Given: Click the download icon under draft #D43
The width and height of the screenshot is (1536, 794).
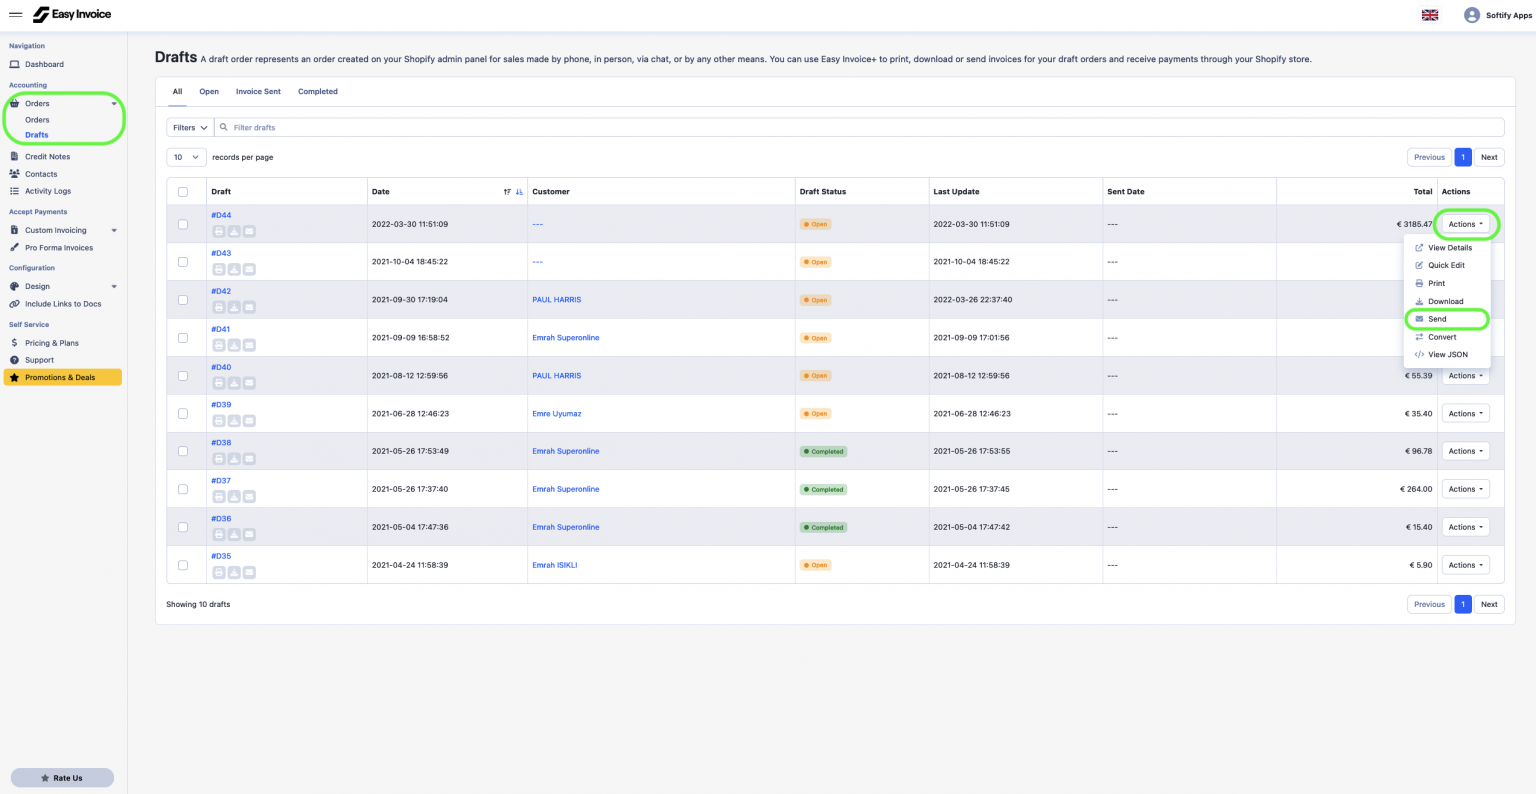Looking at the screenshot, I should click(x=234, y=269).
